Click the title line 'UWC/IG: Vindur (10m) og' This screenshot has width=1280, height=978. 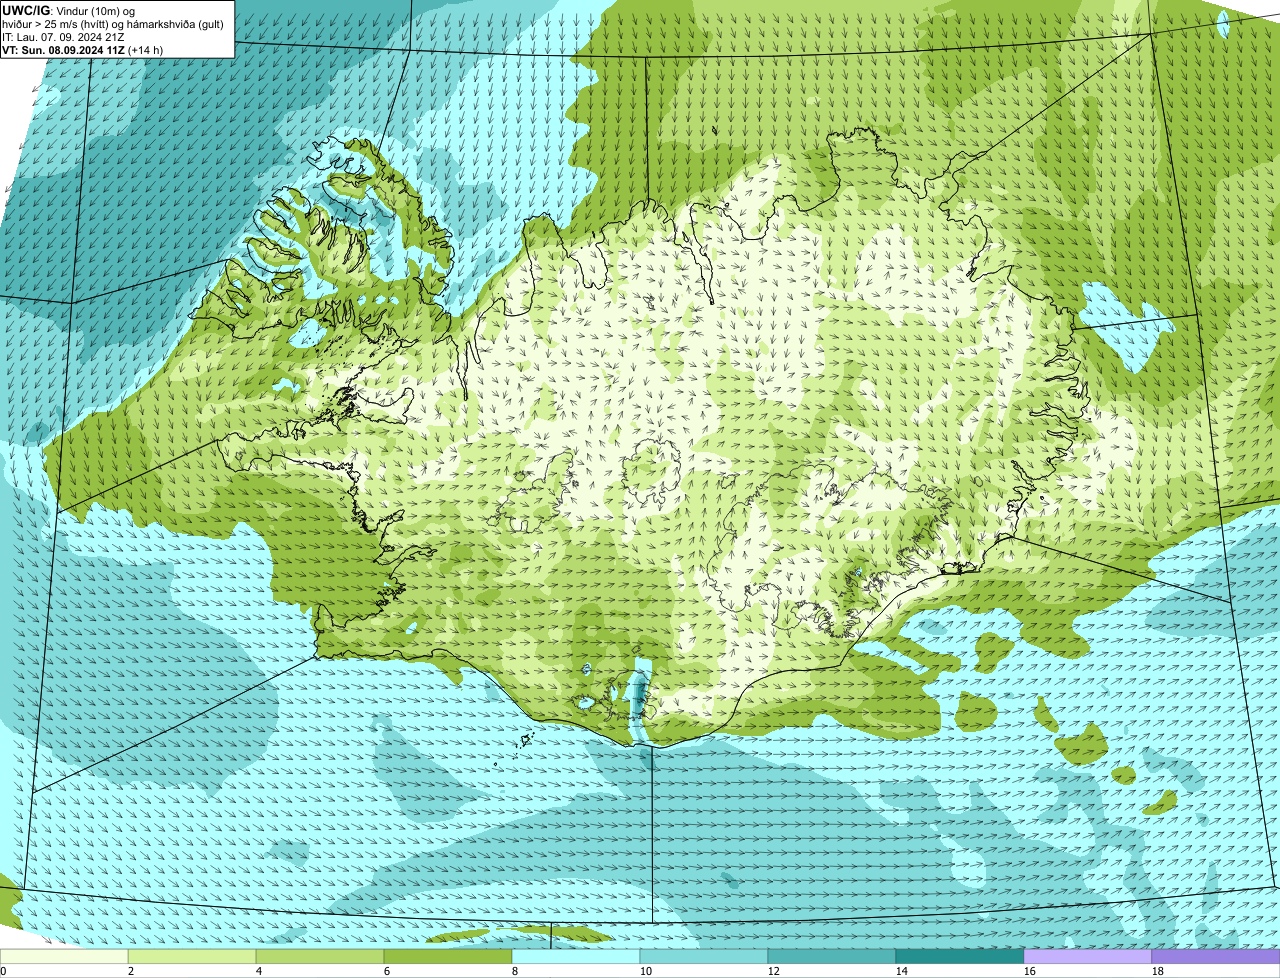pos(69,10)
